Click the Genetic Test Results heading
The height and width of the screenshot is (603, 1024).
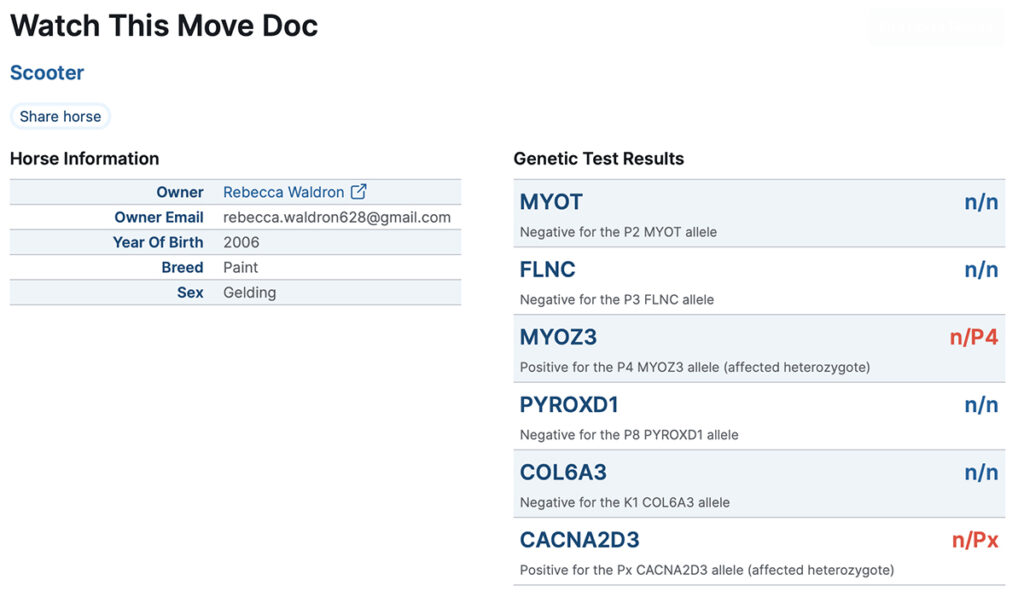[x=598, y=158]
